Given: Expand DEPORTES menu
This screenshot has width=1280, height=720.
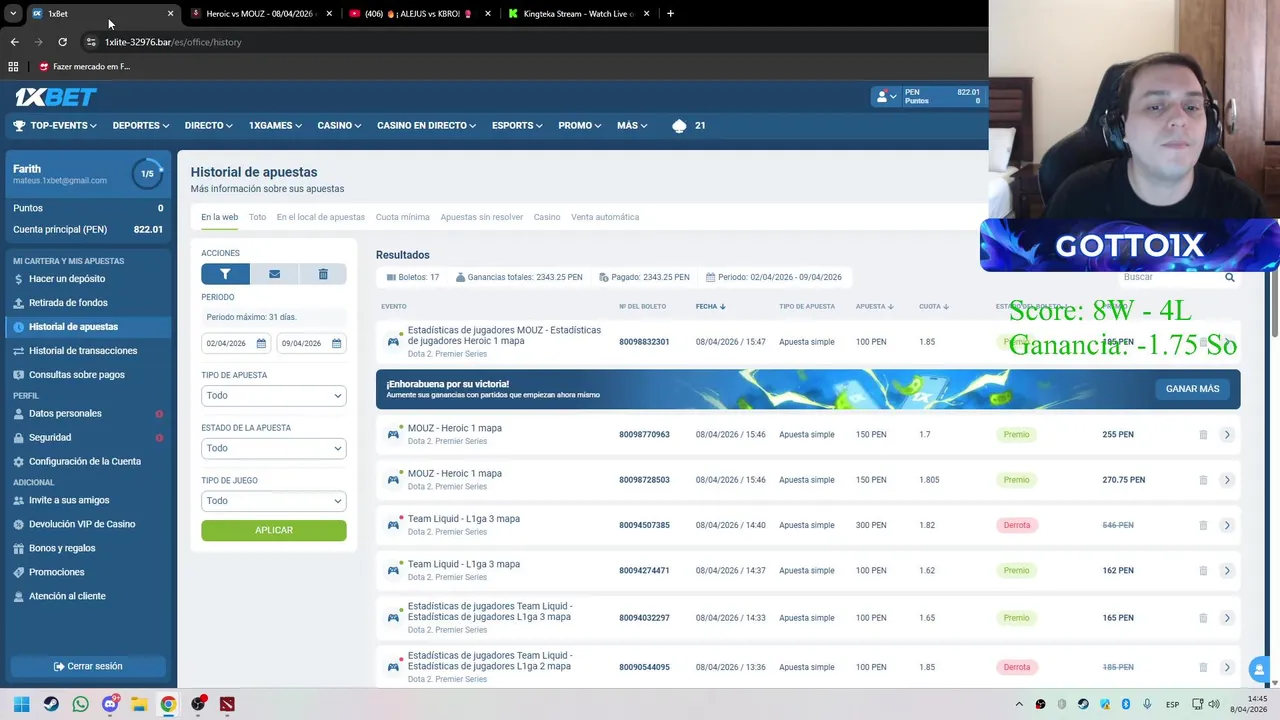Looking at the screenshot, I should click(x=141, y=126).
